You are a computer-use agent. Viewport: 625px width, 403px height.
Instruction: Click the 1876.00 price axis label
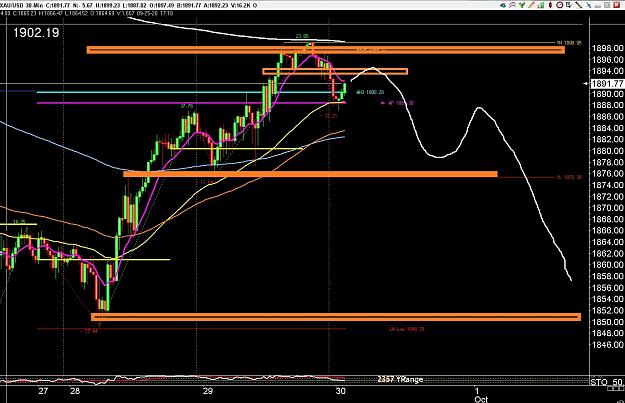click(607, 173)
